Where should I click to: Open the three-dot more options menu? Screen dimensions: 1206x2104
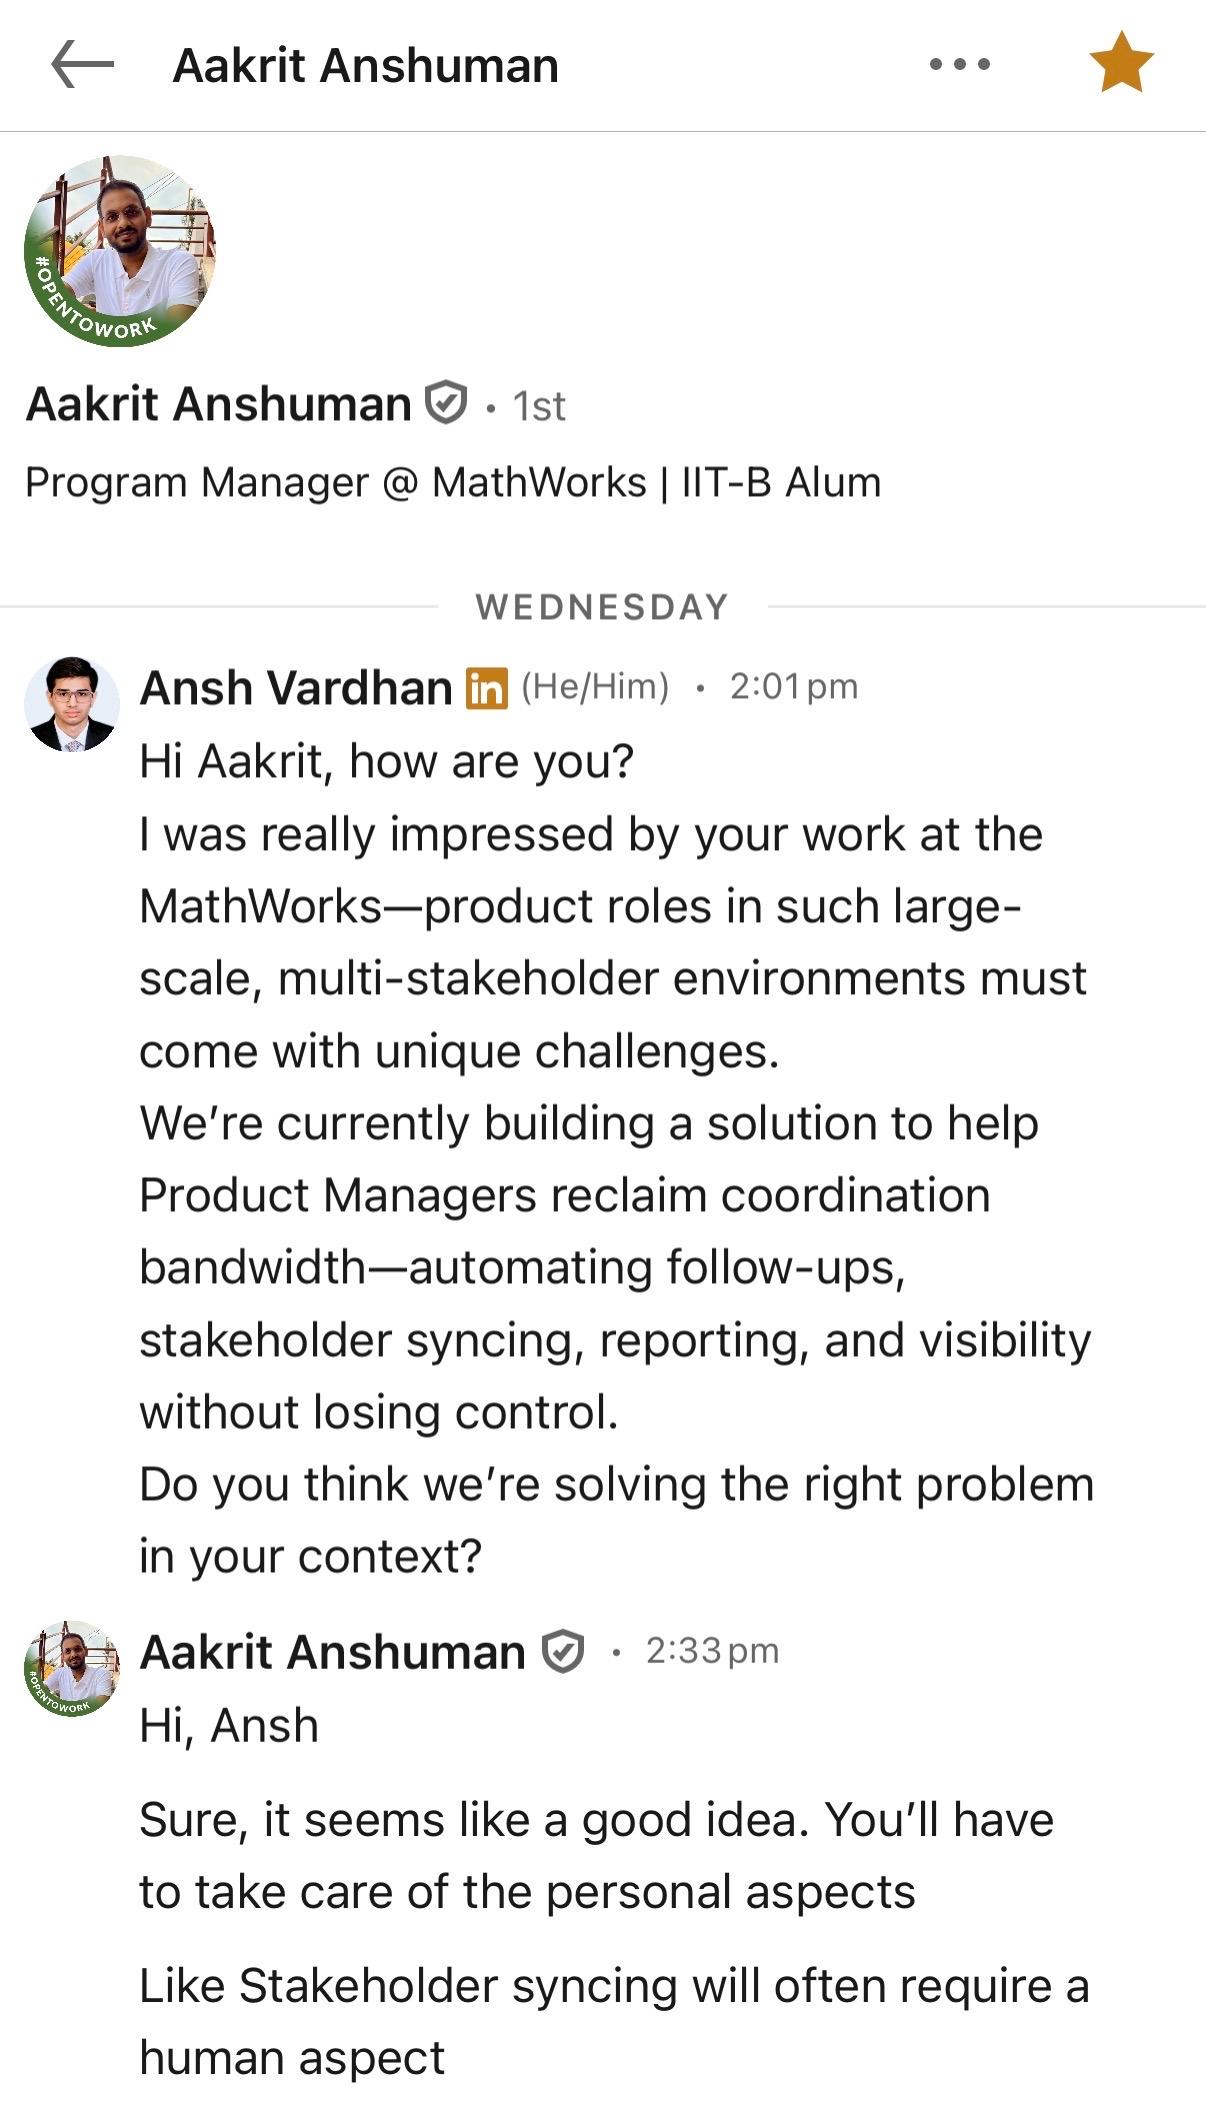coord(959,65)
